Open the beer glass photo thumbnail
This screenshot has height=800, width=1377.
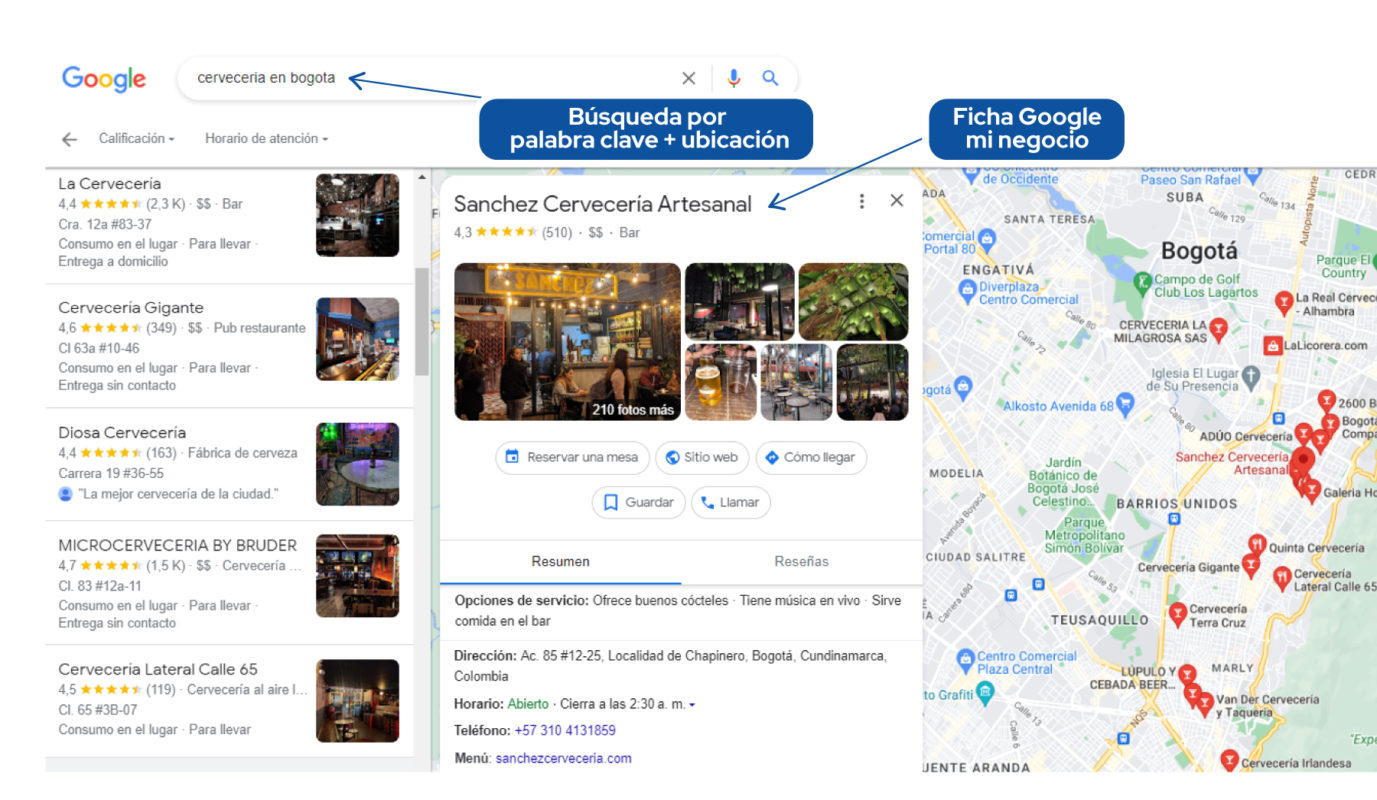[720, 382]
